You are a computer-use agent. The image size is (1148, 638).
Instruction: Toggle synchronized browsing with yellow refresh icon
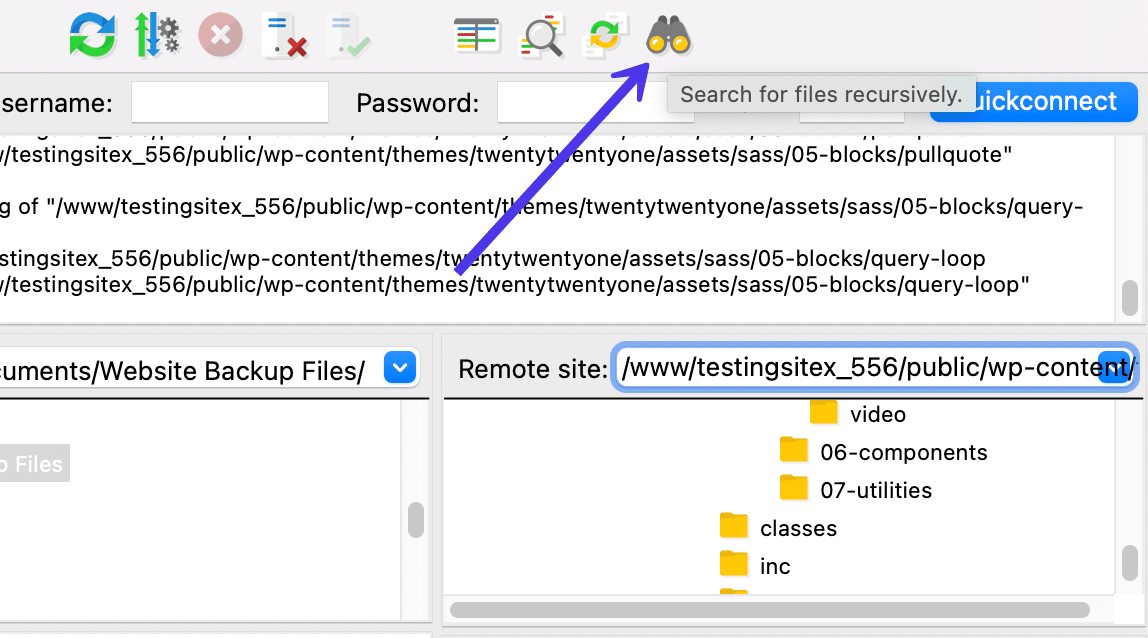pyautogui.click(x=605, y=36)
